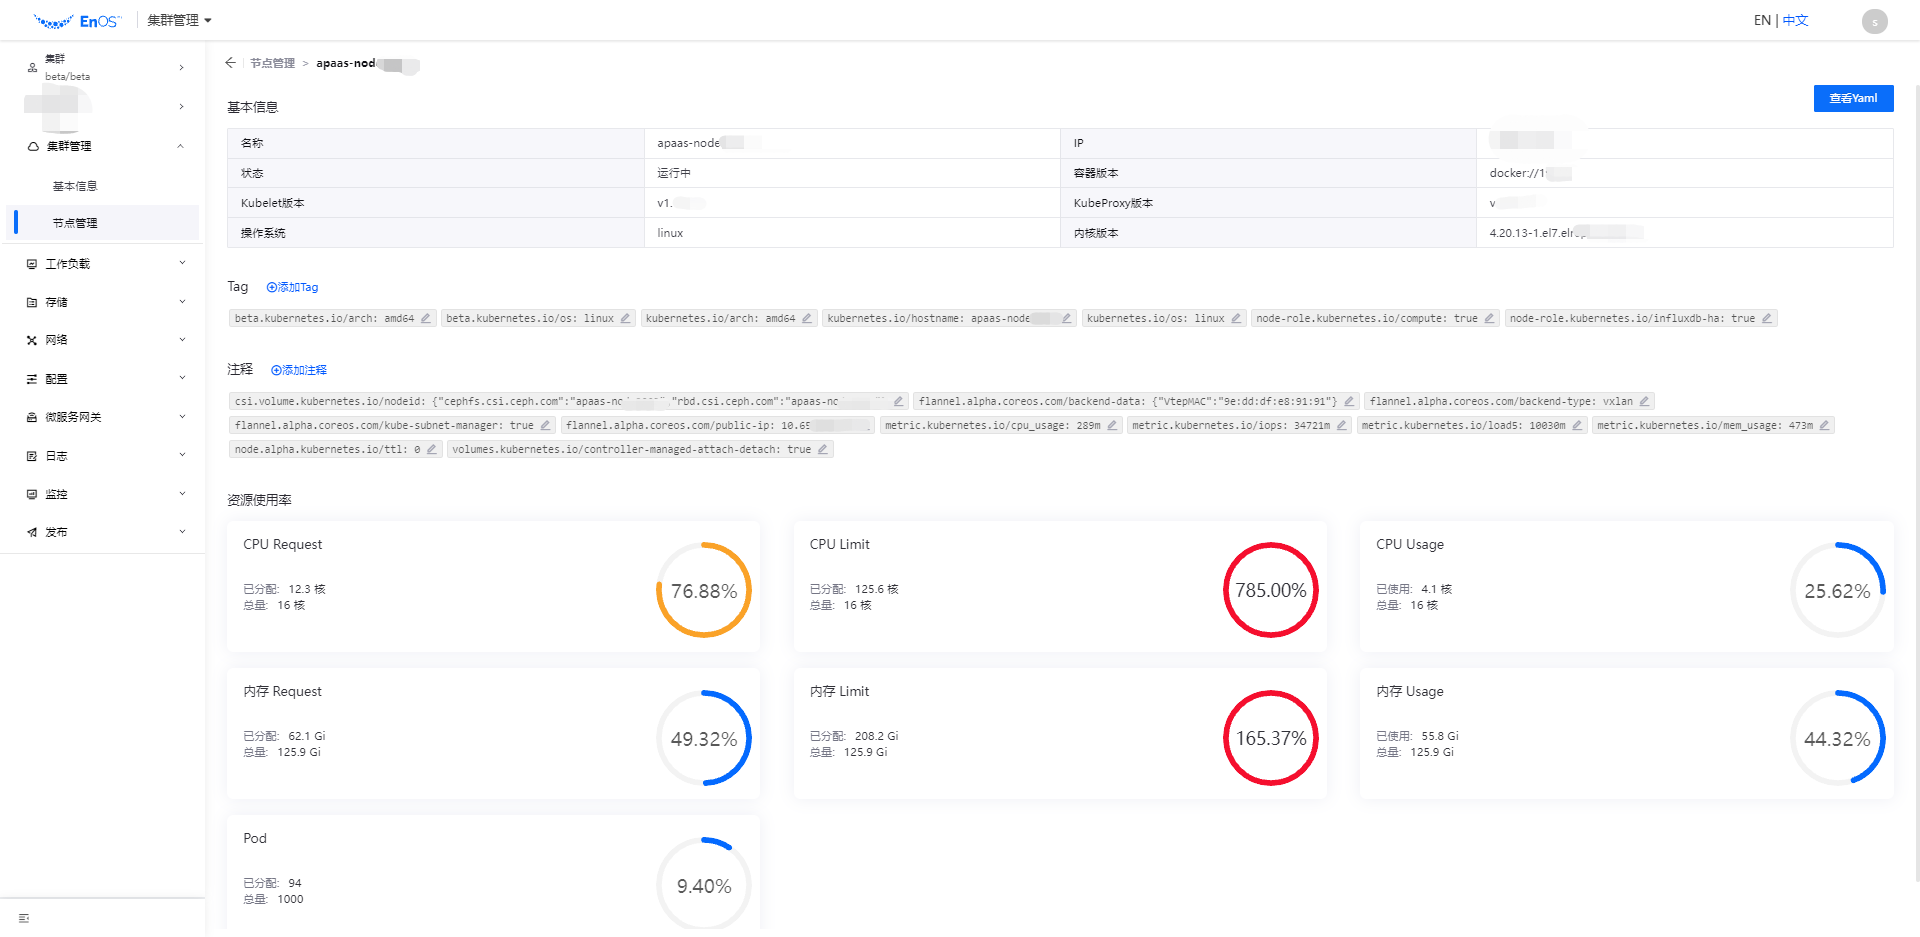Click the EnOS logo in the top bar
This screenshot has height=937, width=1920.
point(78,19)
